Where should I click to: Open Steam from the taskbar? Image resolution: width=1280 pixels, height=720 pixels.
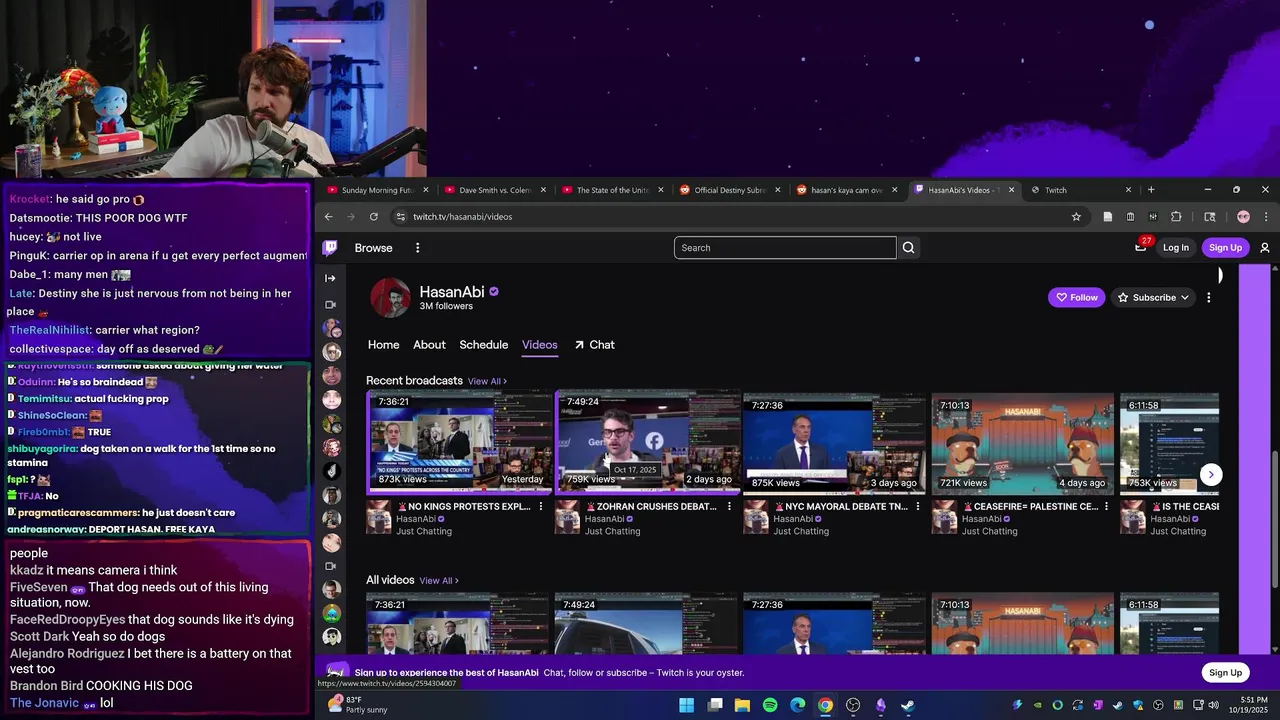point(908,705)
